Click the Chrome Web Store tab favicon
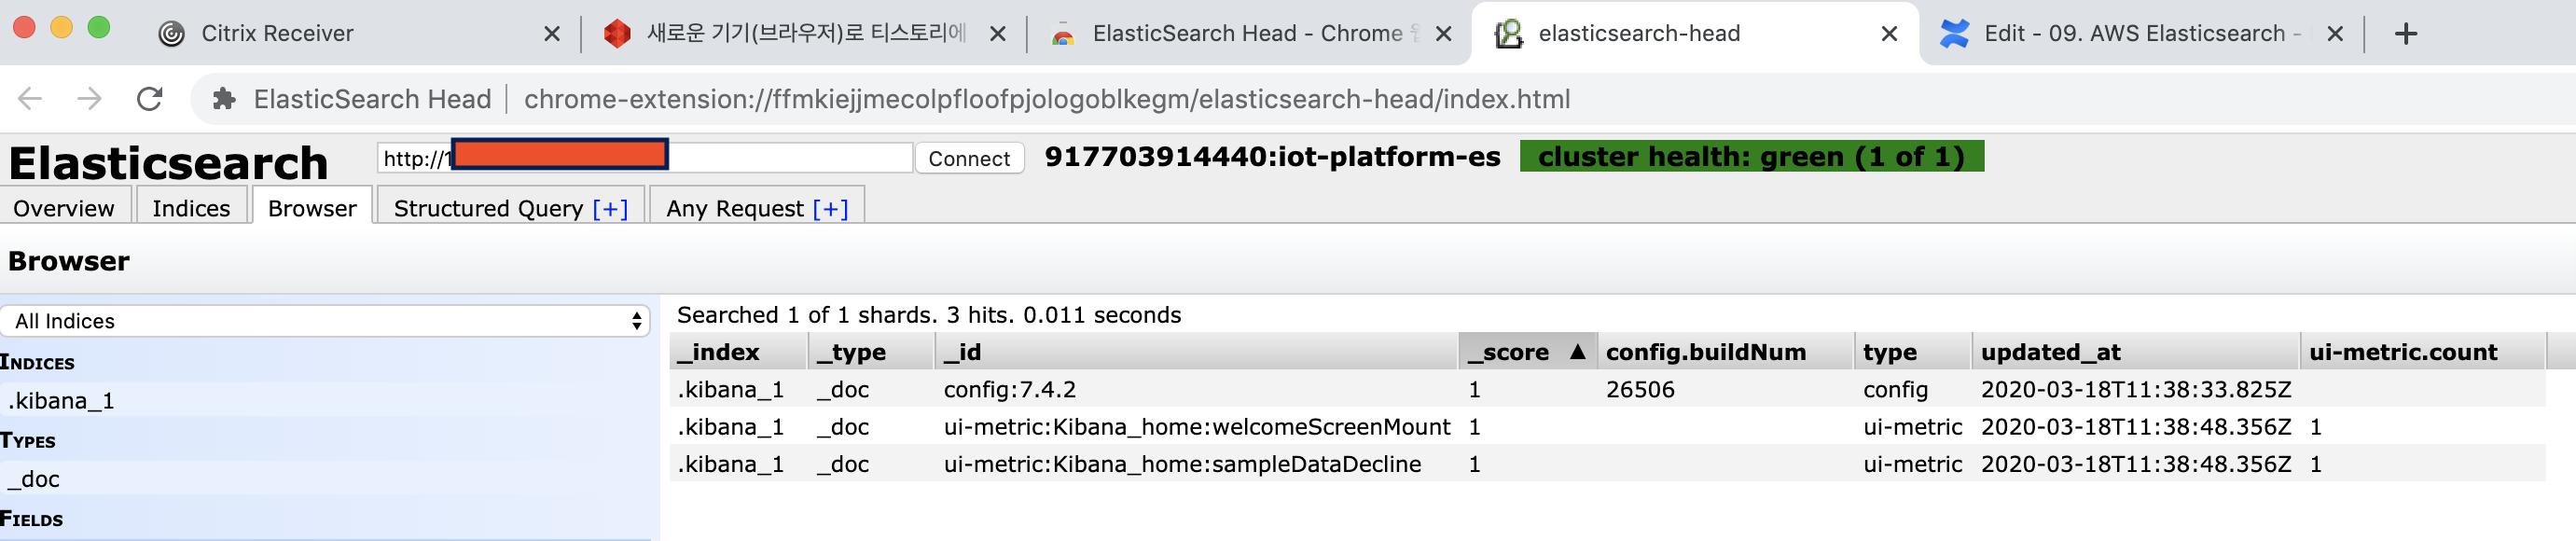This screenshot has width=2576, height=541. [x=1063, y=34]
